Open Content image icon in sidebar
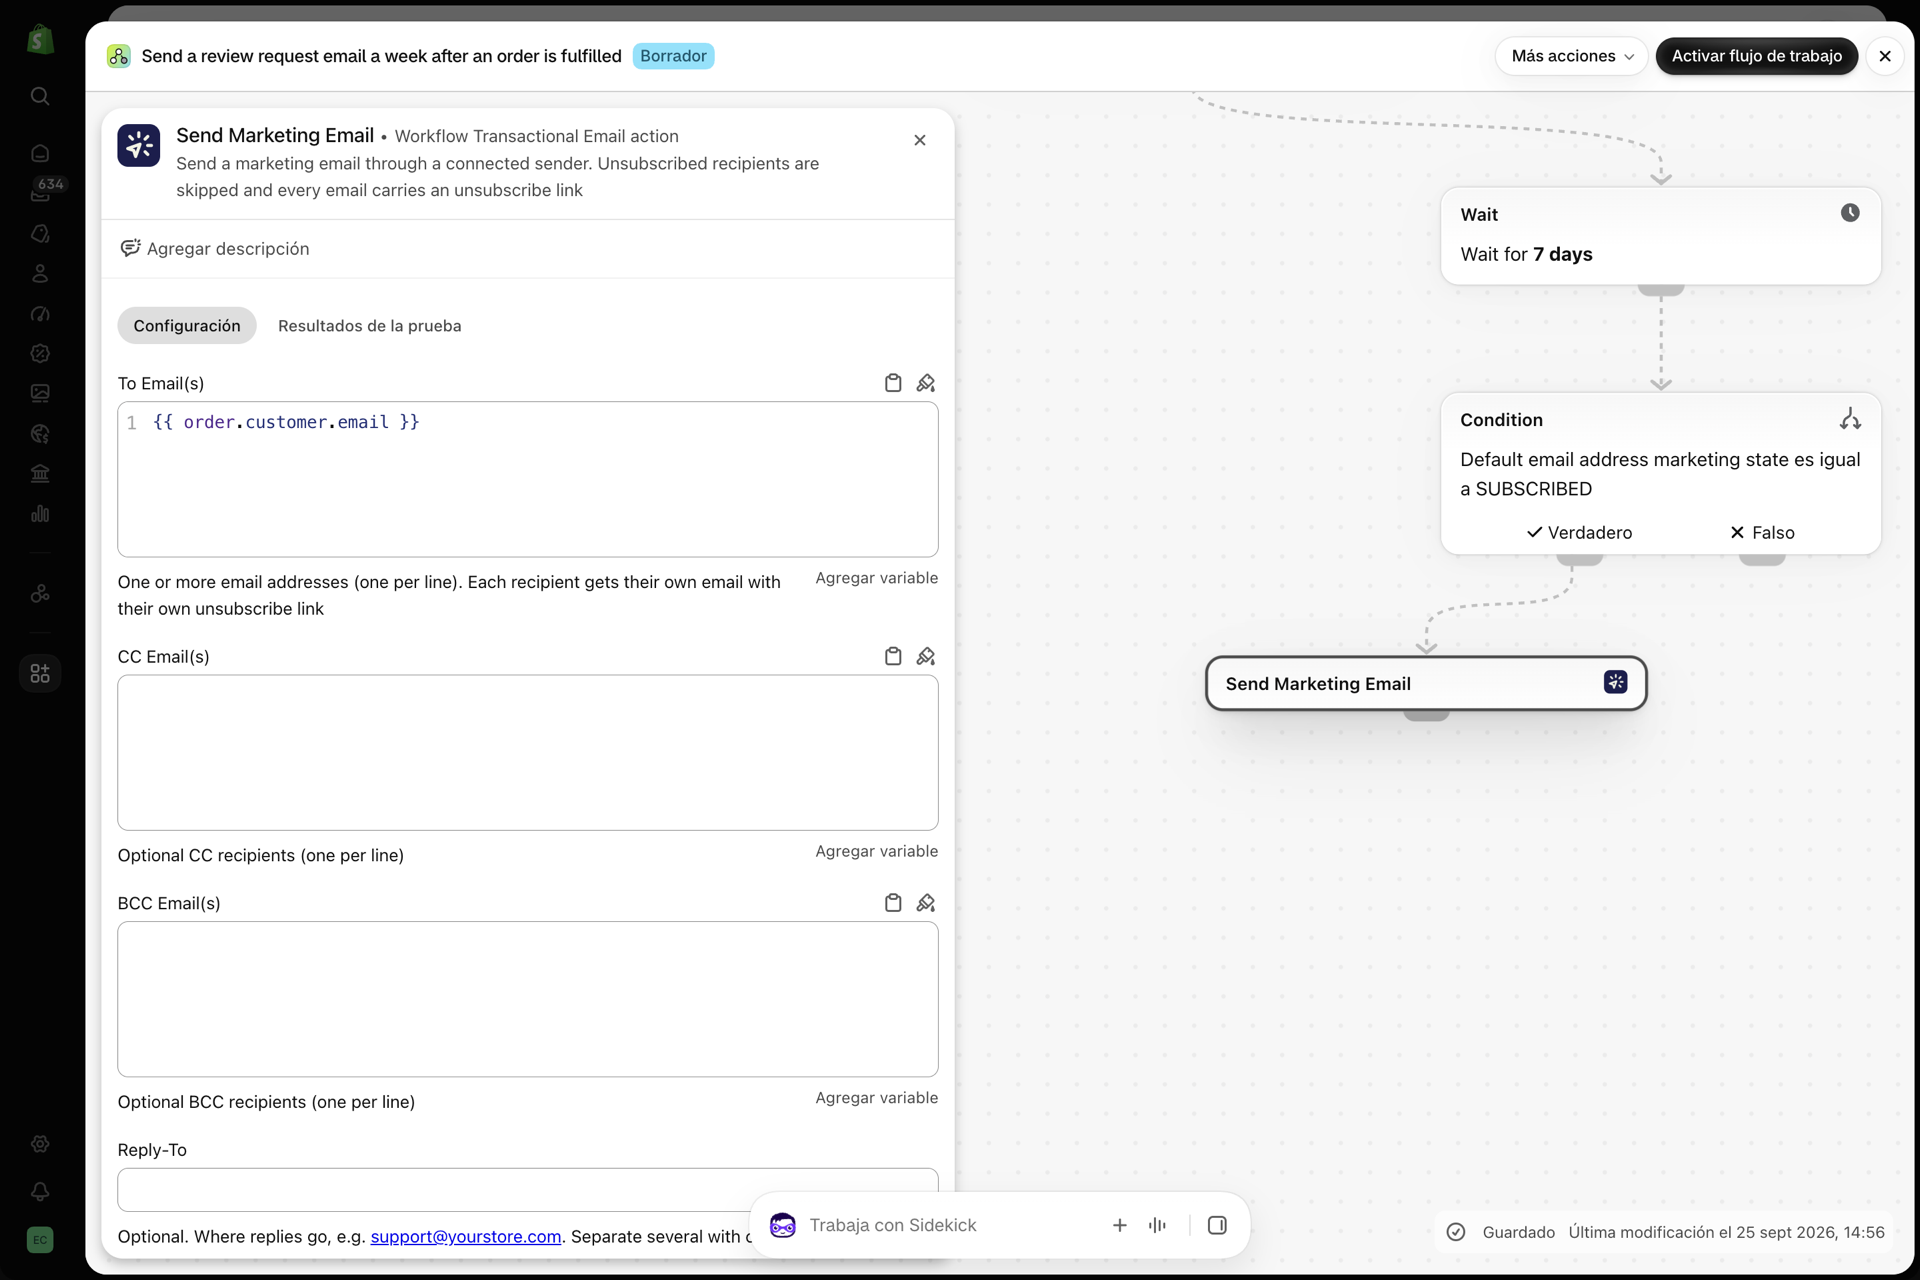The image size is (1920, 1280). [40, 393]
